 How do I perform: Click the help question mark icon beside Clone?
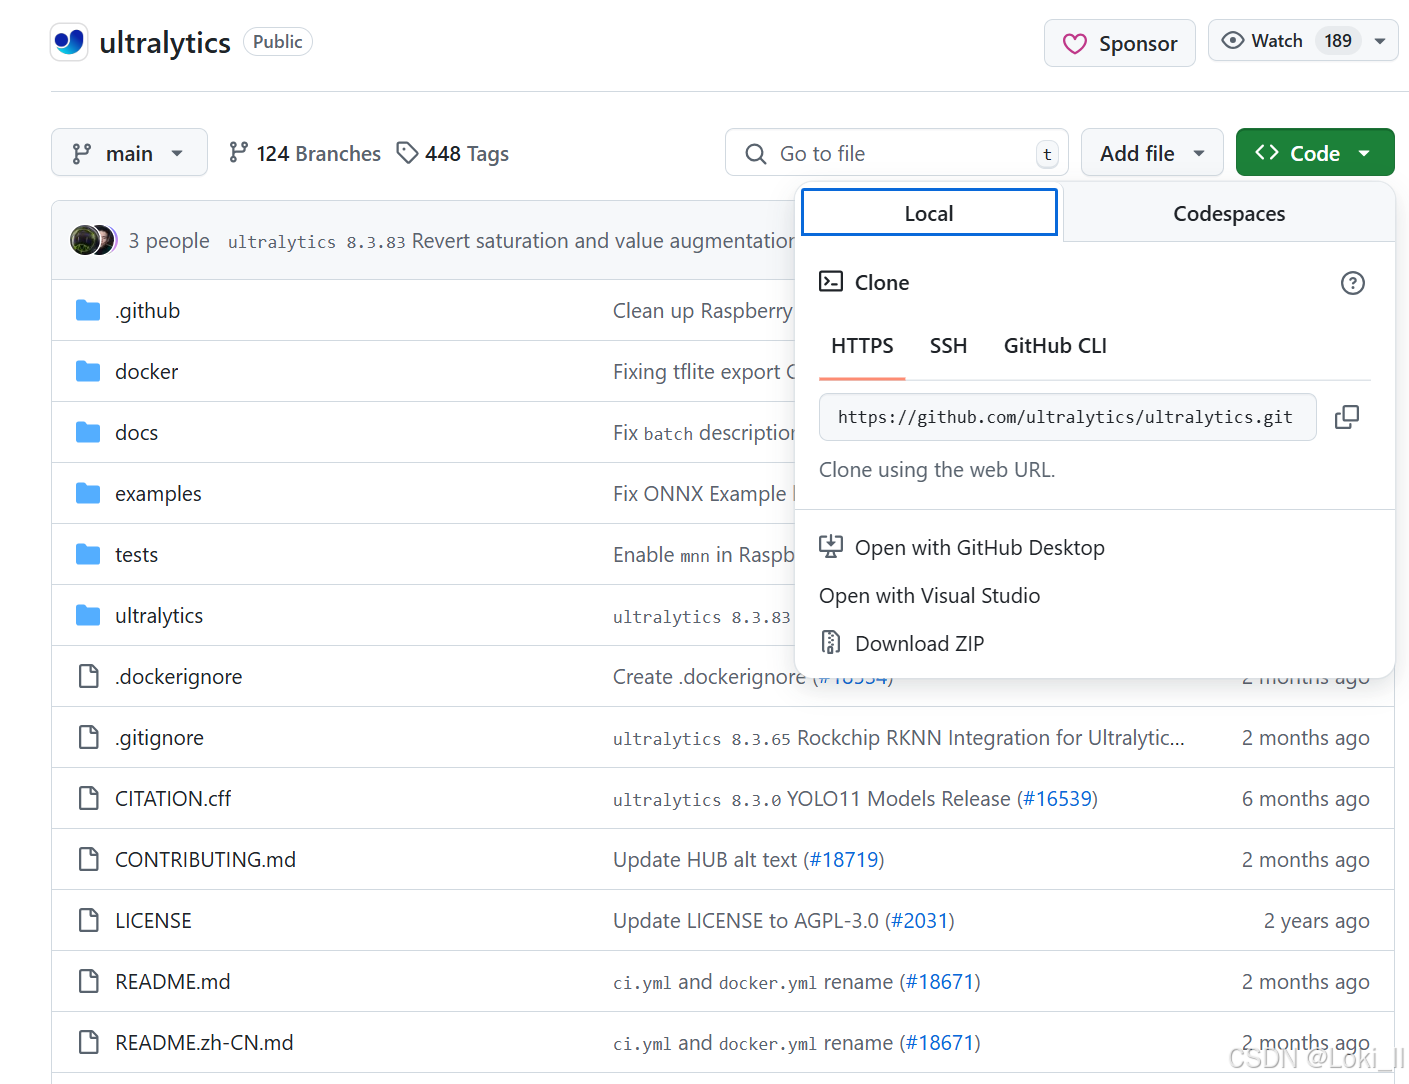point(1352,283)
